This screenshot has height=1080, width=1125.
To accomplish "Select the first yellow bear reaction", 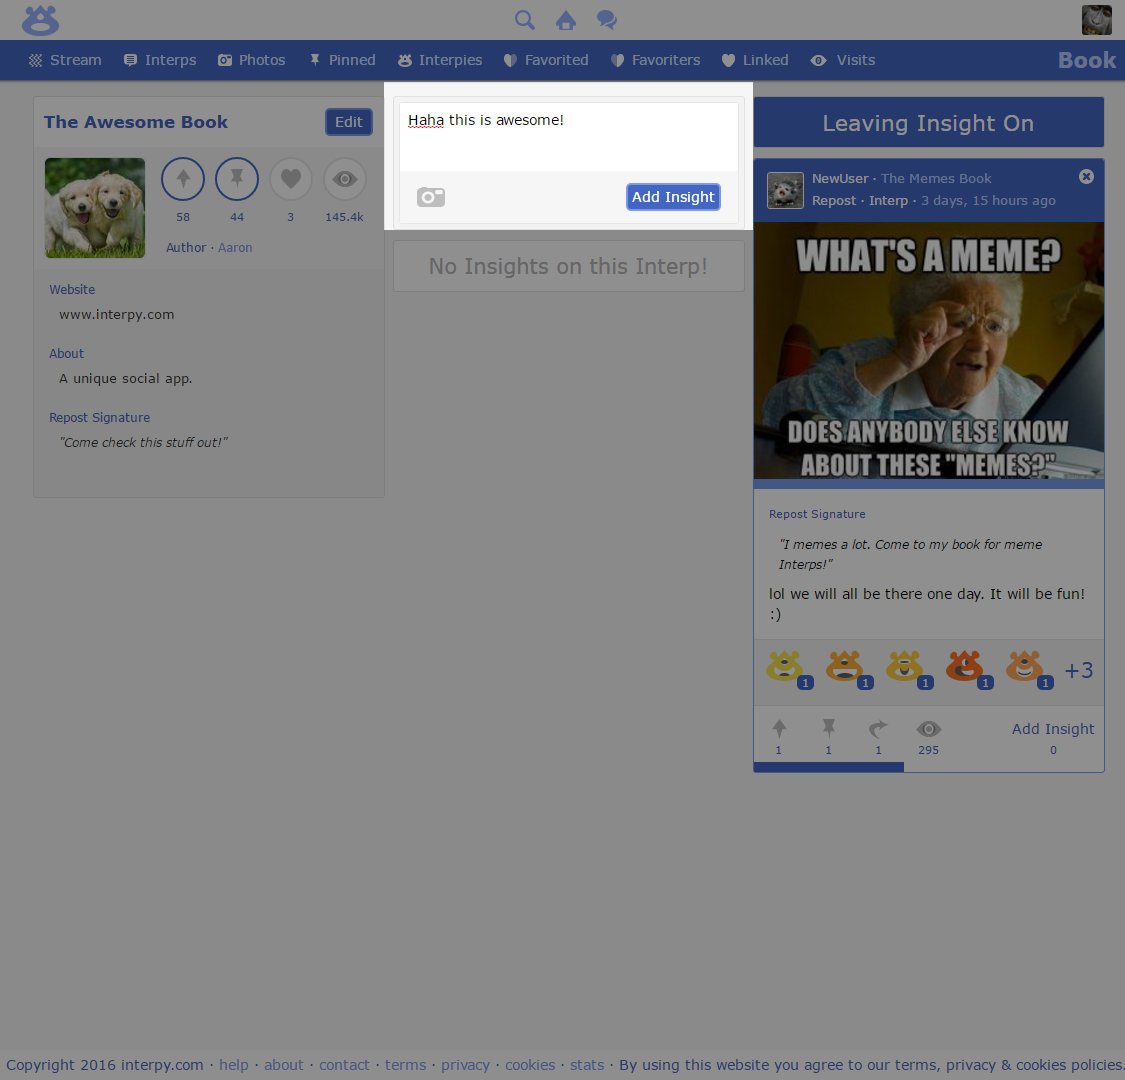I will pos(786,668).
